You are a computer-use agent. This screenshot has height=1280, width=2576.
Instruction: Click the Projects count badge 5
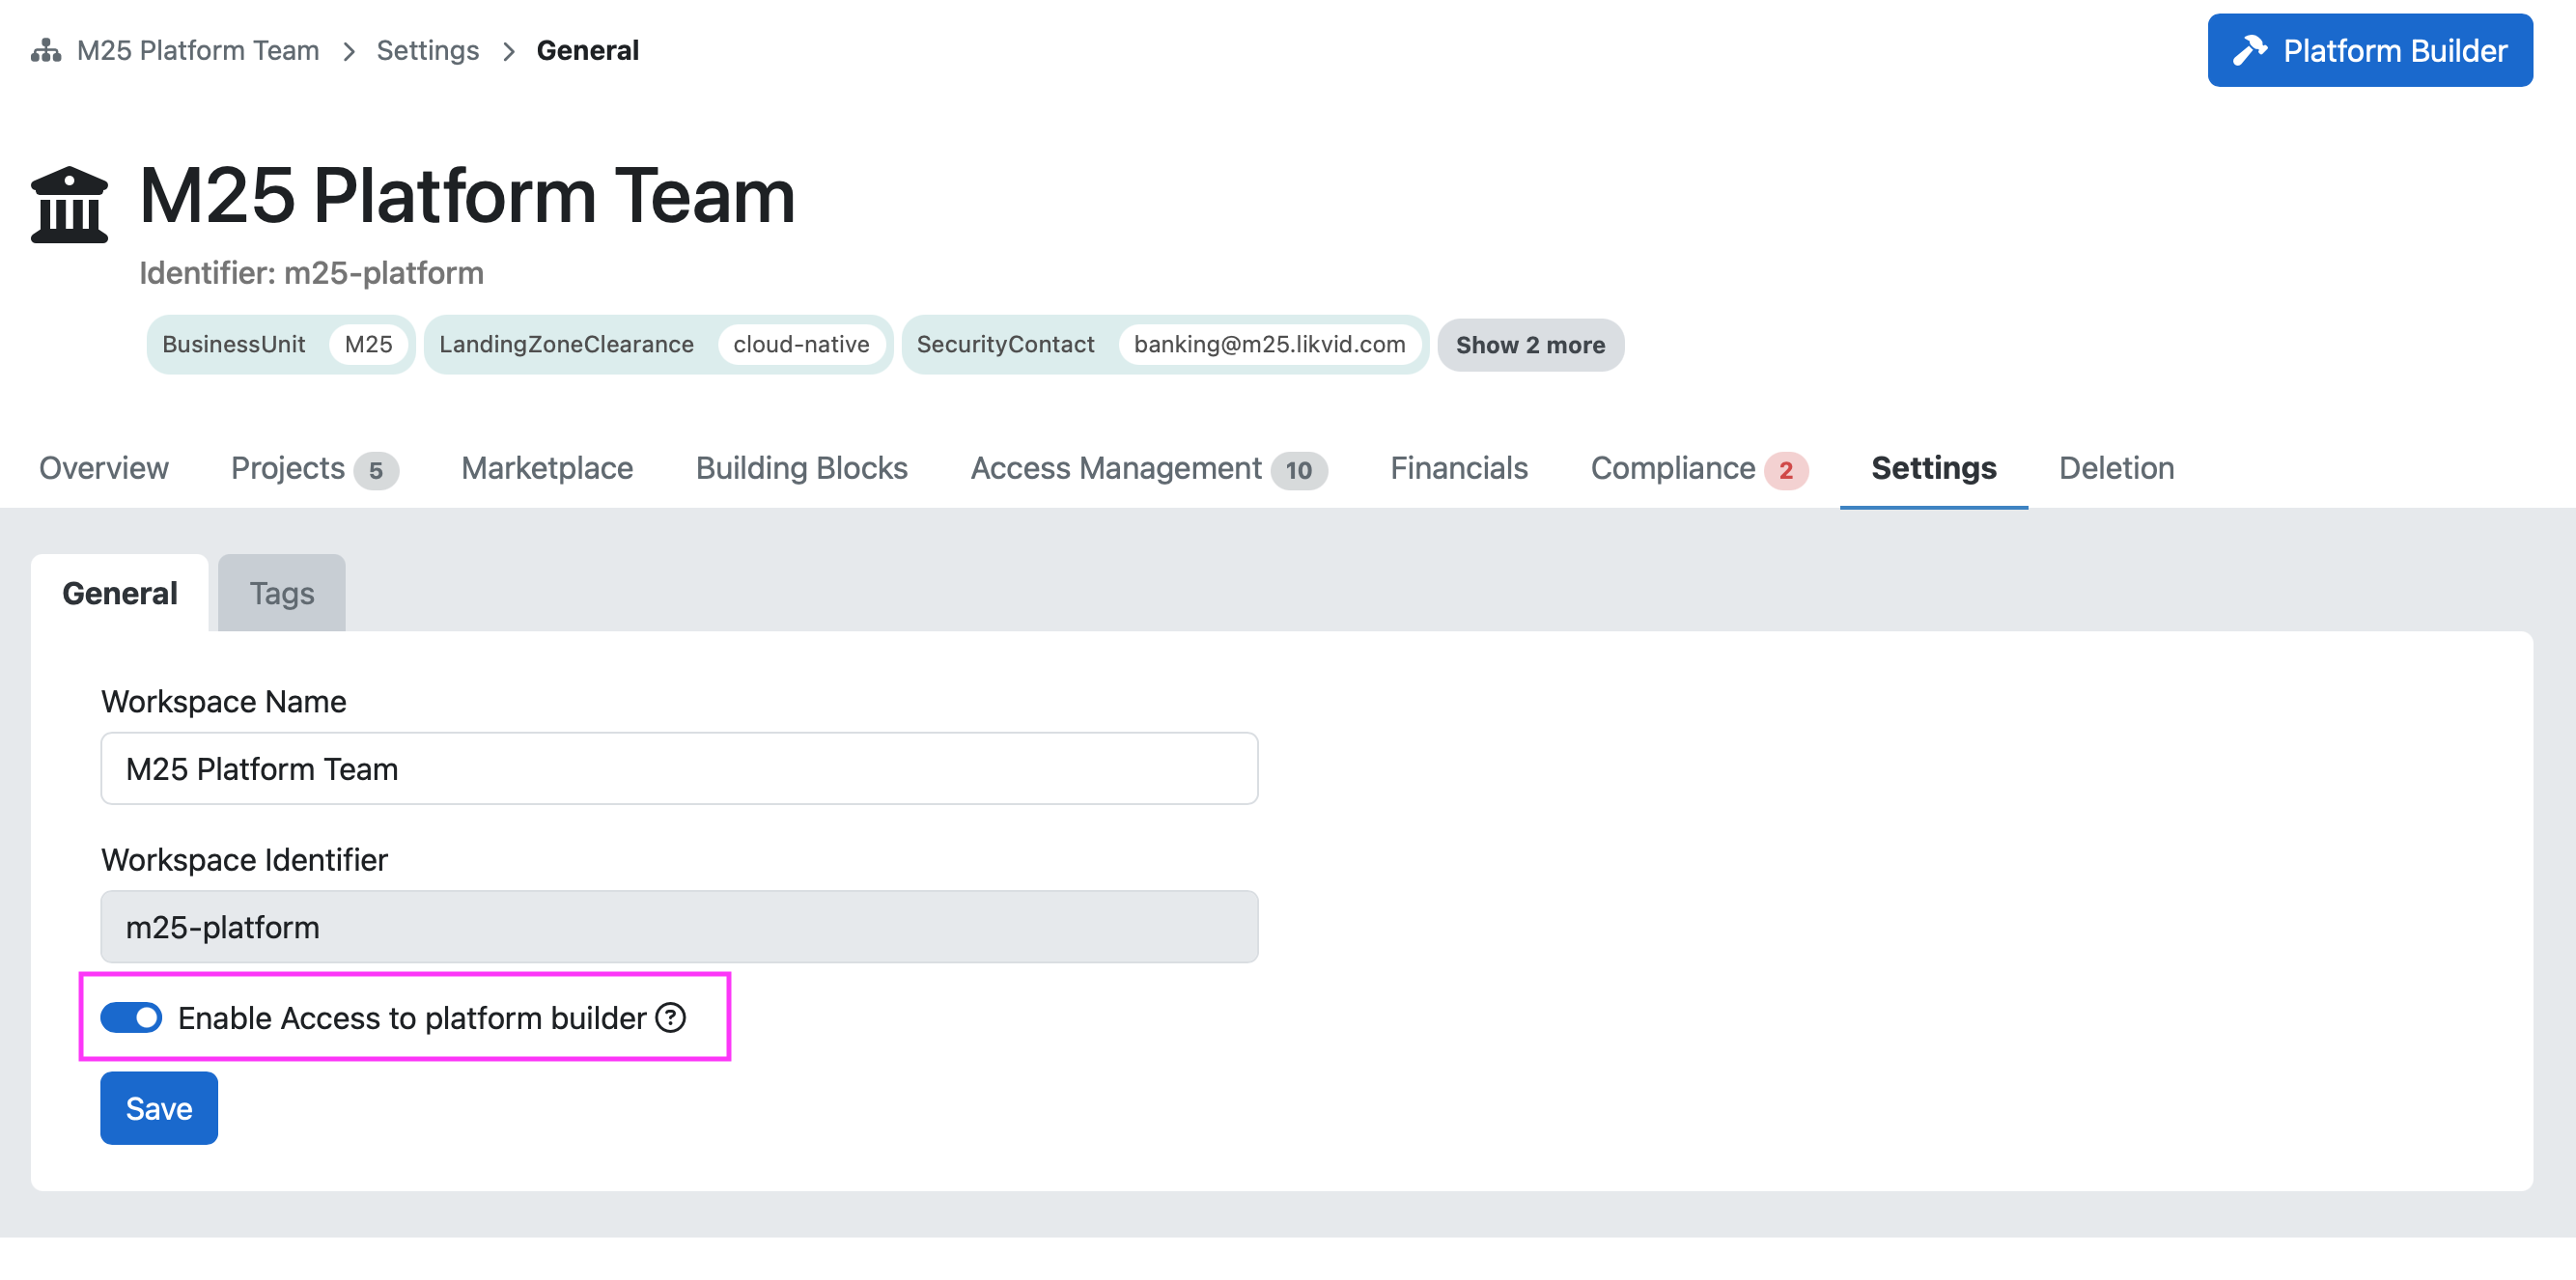376,470
